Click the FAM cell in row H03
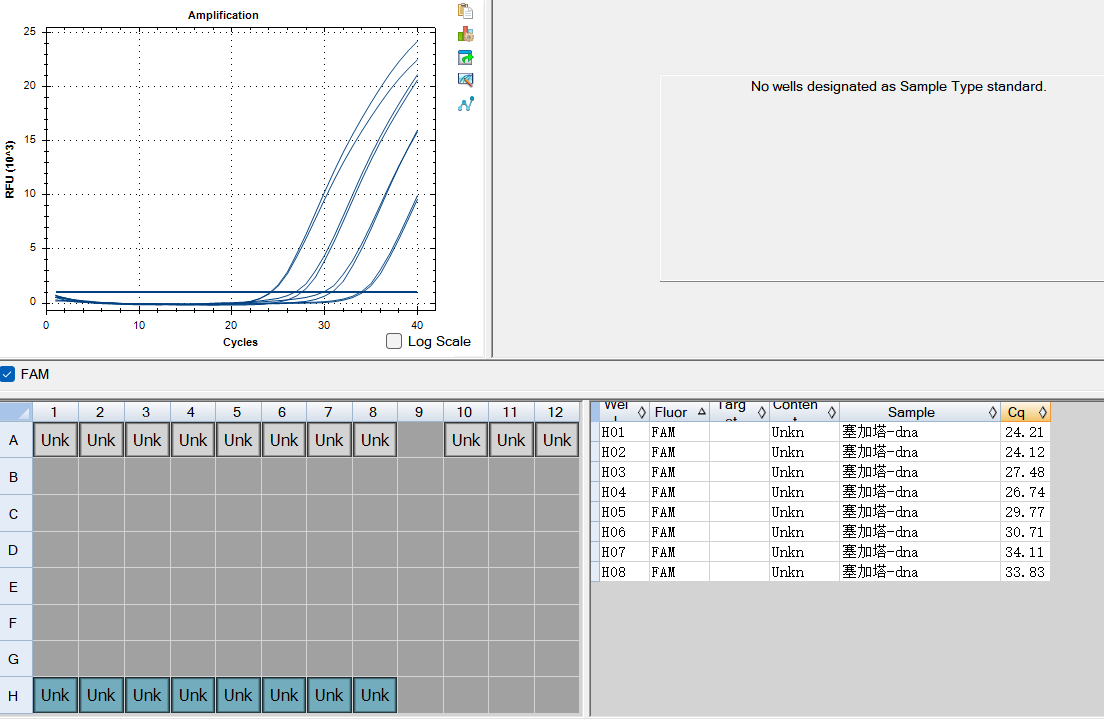The width and height of the screenshot is (1104, 719). [x=679, y=472]
